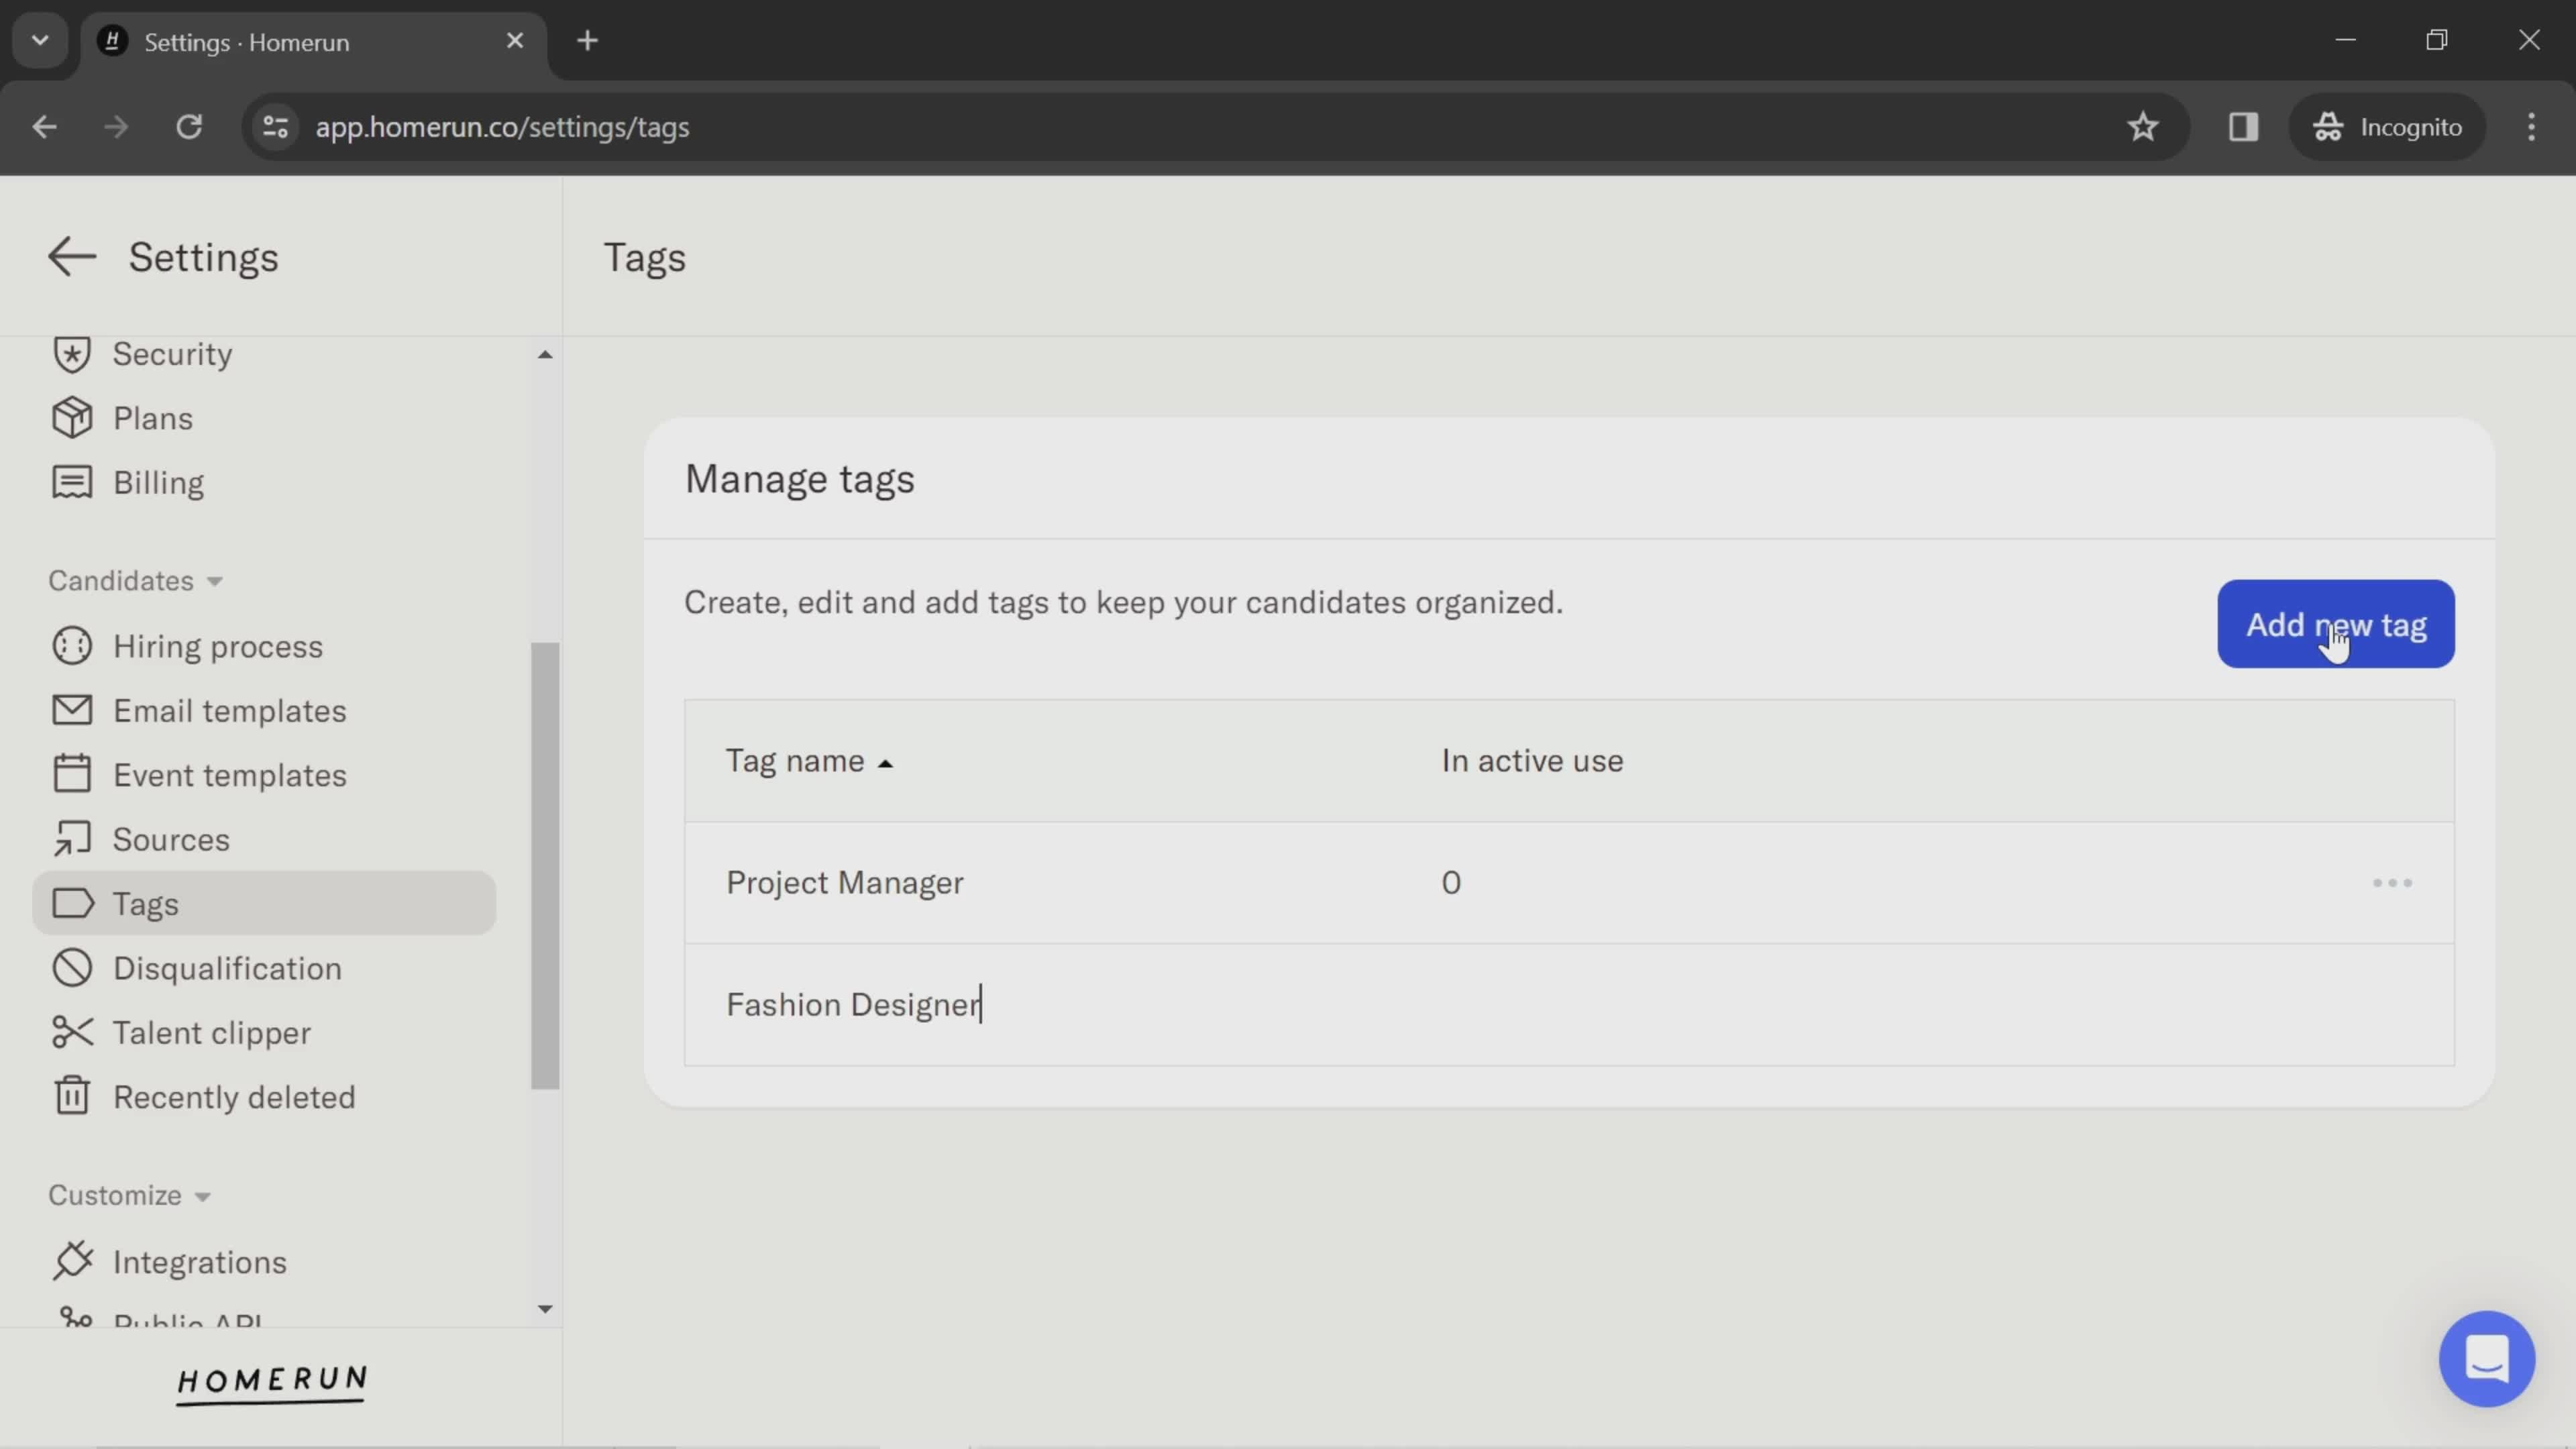The width and height of the screenshot is (2576, 1449).
Task: Select the Sources menu item
Action: 172,839
